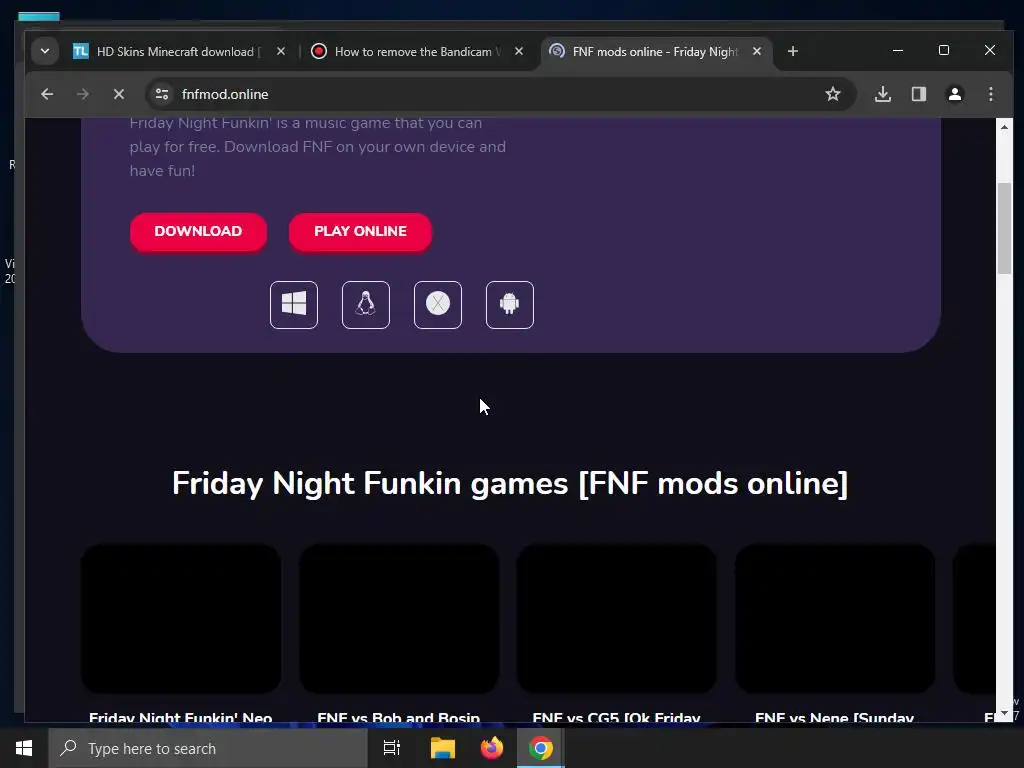Open the FNF vs CG5 thumbnail
Screen dimensions: 1024x768
(x=616, y=618)
